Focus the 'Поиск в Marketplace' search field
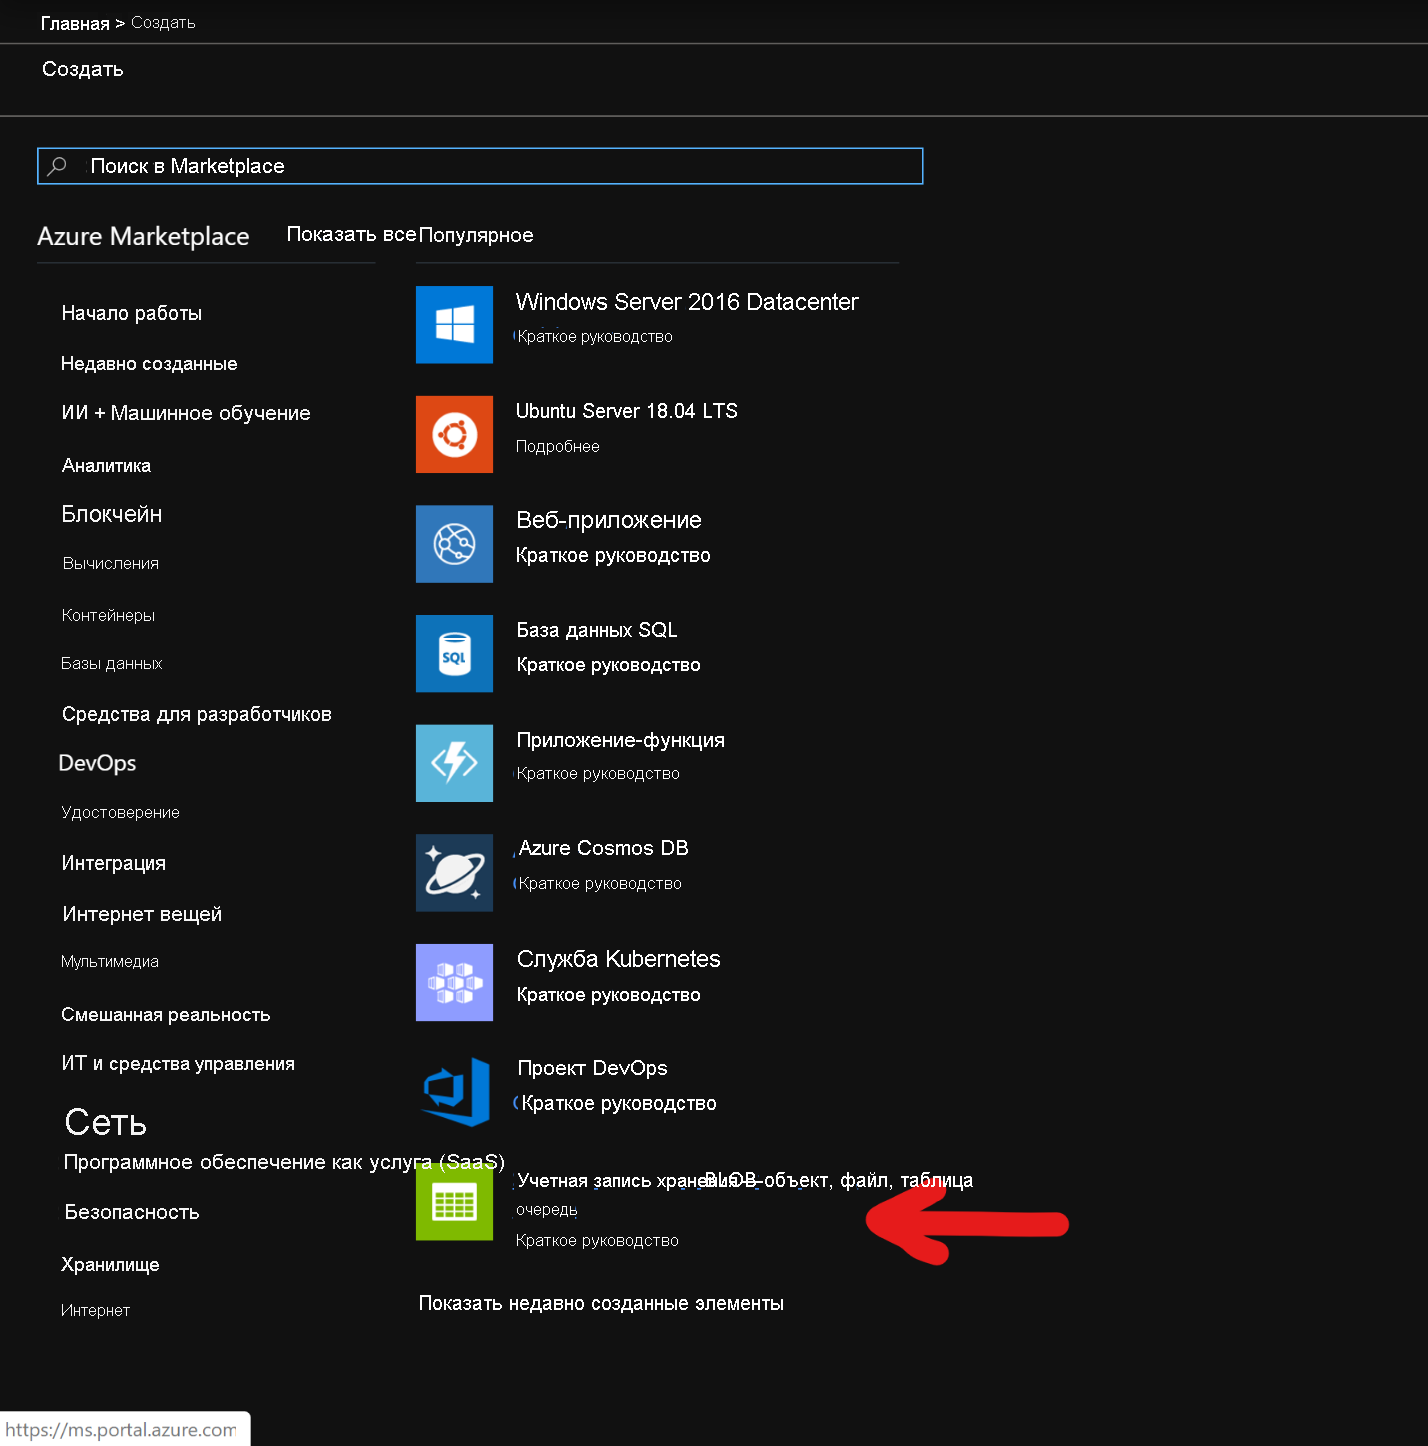Image resolution: width=1428 pixels, height=1446 pixels. pos(480,166)
